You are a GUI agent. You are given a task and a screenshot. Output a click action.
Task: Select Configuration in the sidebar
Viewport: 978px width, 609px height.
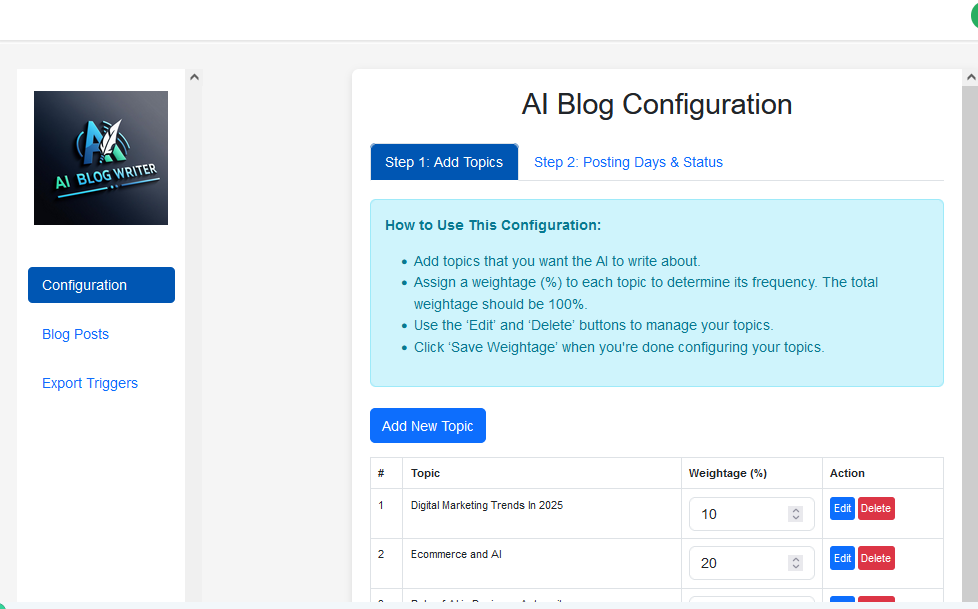click(x=101, y=285)
